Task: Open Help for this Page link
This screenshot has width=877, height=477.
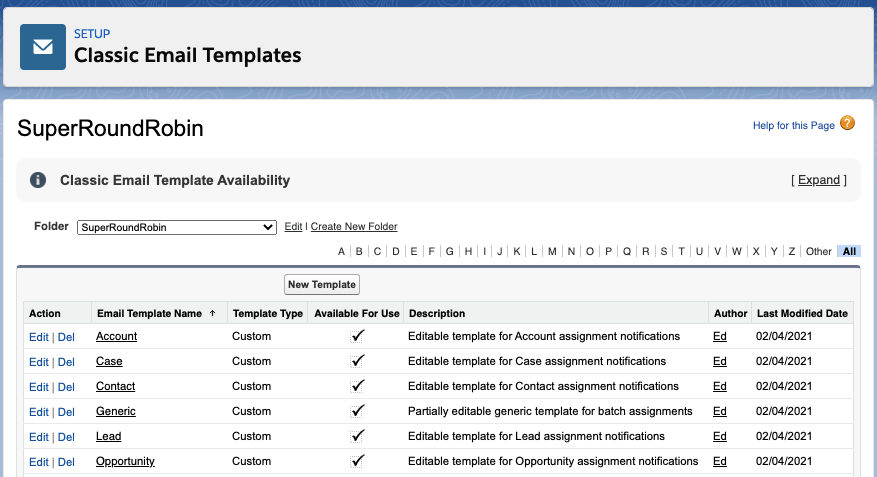Action: pyautogui.click(x=793, y=125)
